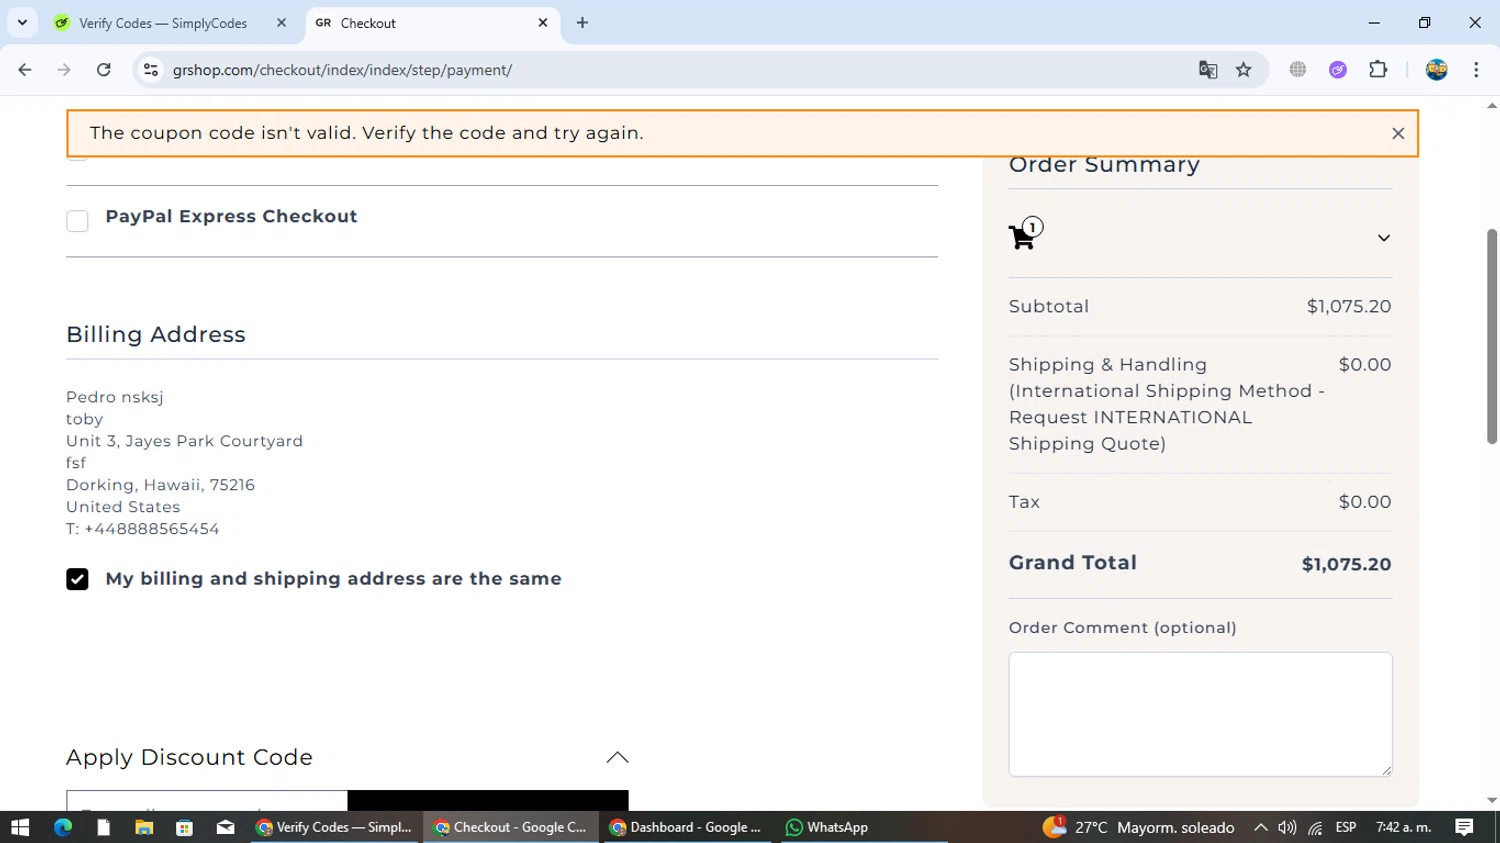Click the Grand Total amount $1,075.20
The width and height of the screenshot is (1500, 843).
[x=1346, y=564]
